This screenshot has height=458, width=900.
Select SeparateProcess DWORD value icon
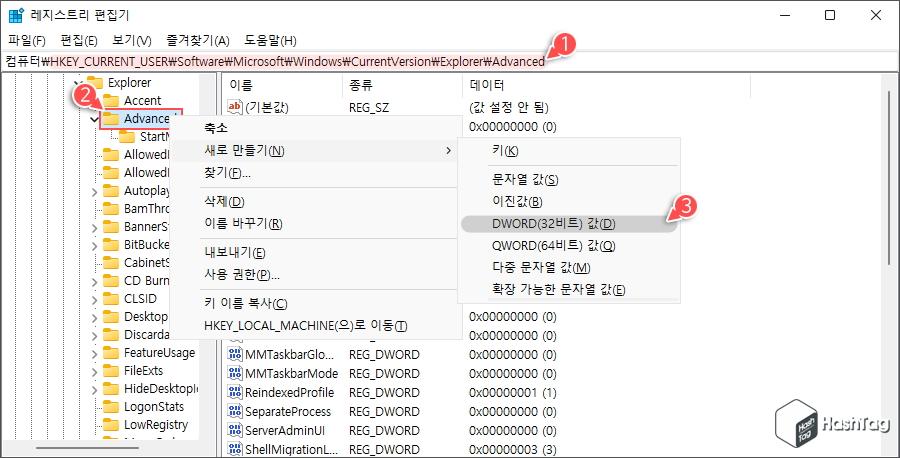(x=235, y=412)
